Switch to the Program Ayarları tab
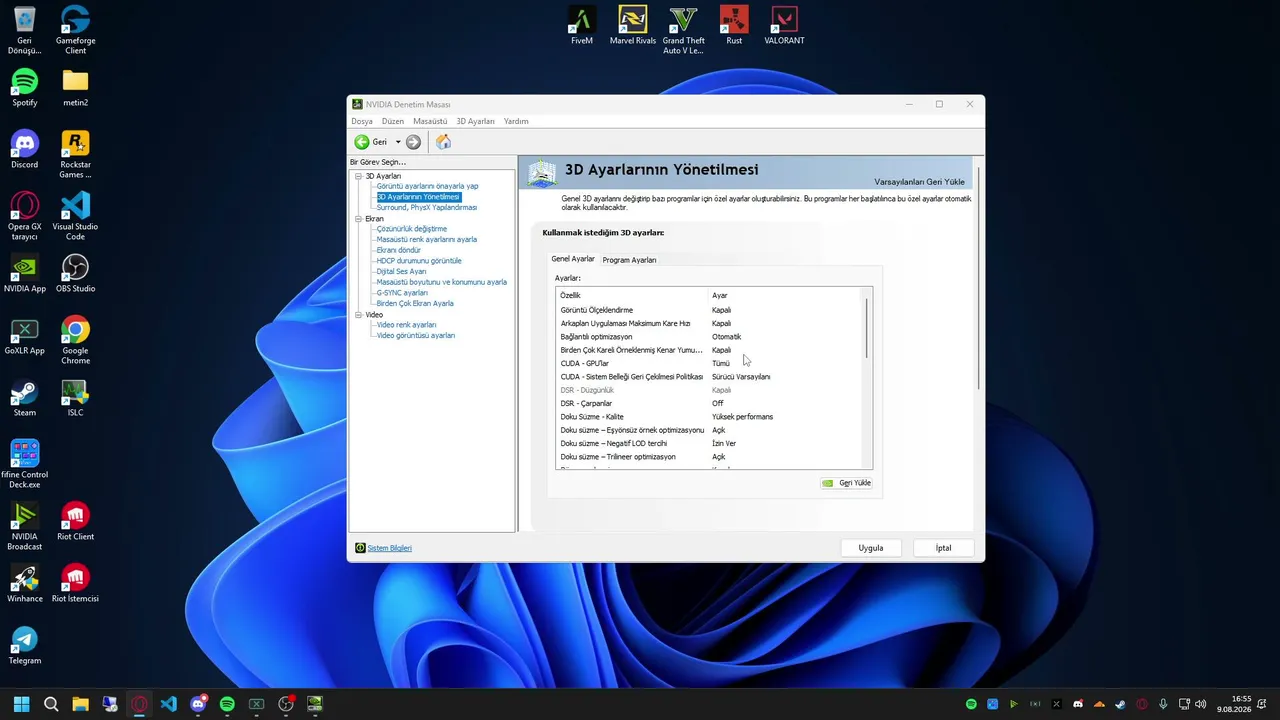 (629, 260)
